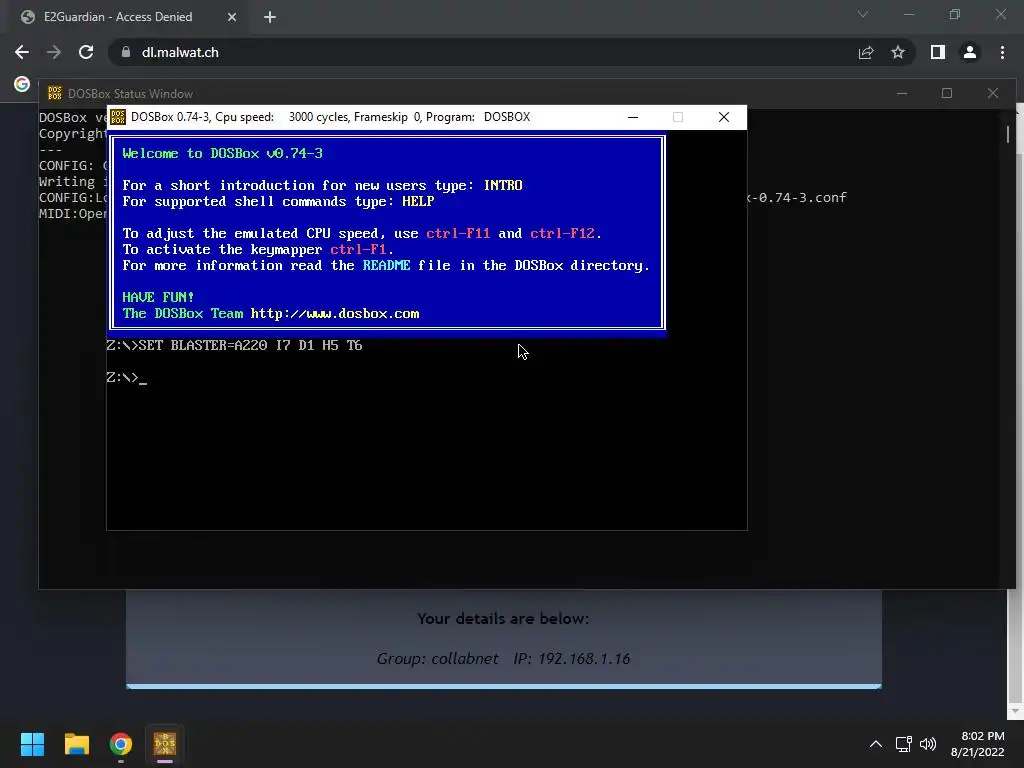Open a new Chrome tab

[x=270, y=17]
